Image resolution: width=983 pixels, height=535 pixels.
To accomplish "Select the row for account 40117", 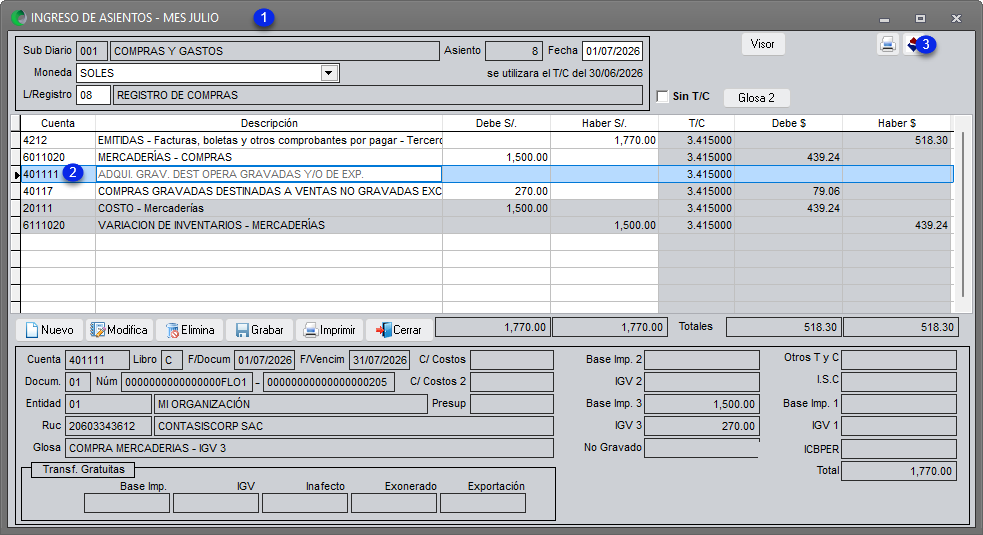I will [486, 191].
